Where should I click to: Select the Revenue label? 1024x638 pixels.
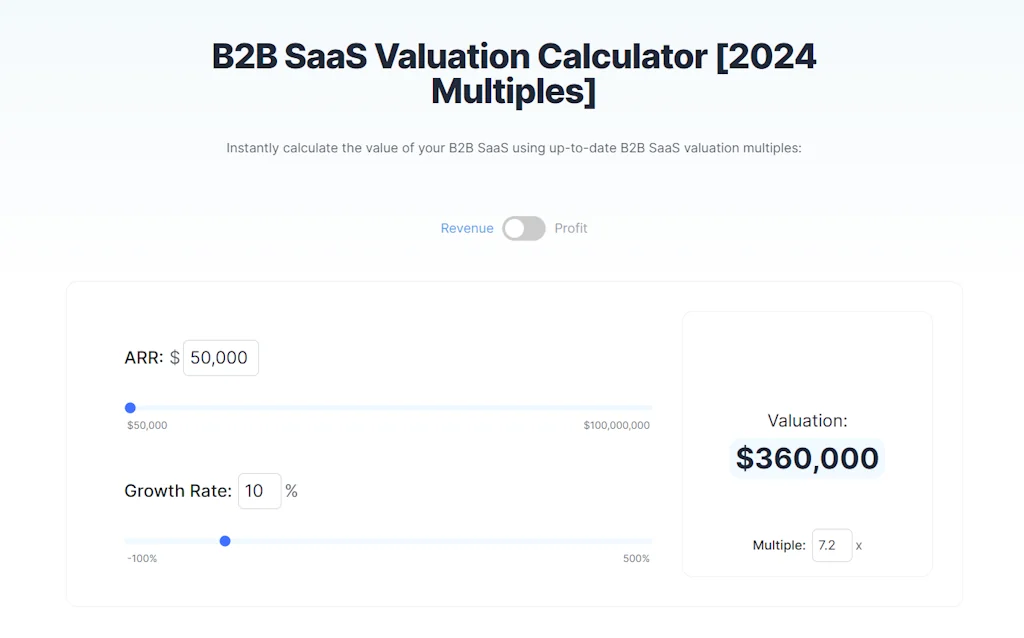click(466, 228)
